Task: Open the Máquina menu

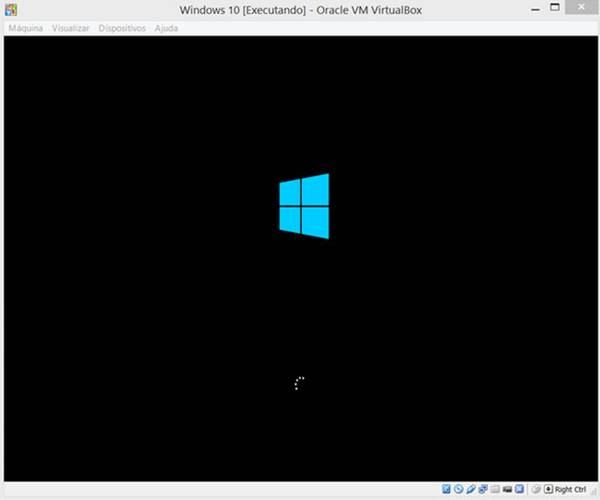Action: [25, 28]
